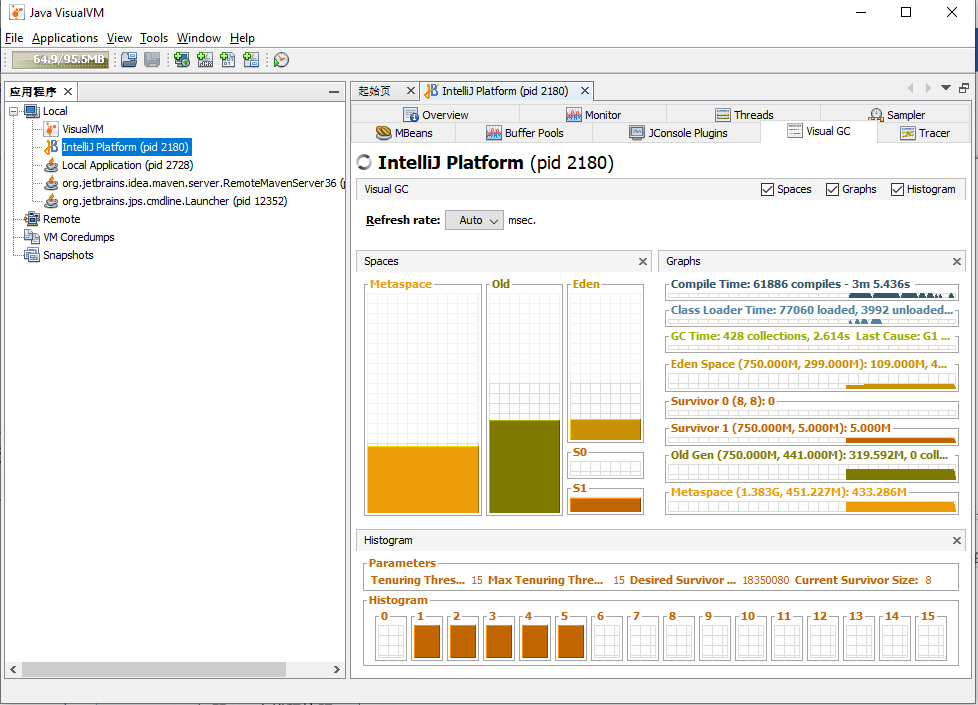Select org.jetbrains.jps.cmdline.Launcher (pid 12352)
The width and height of the screenshot is (978, 705).
tap(175, 202)
